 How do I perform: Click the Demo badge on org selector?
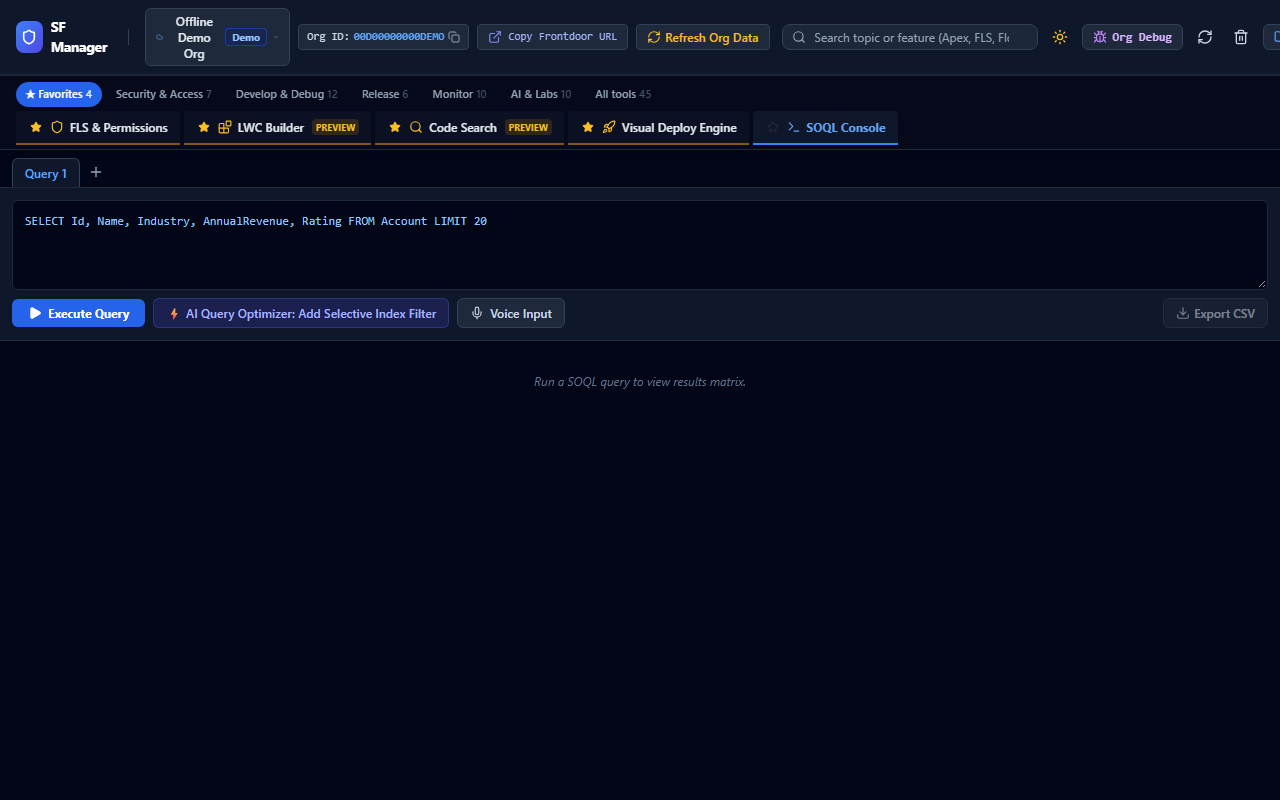click(246, 37)
